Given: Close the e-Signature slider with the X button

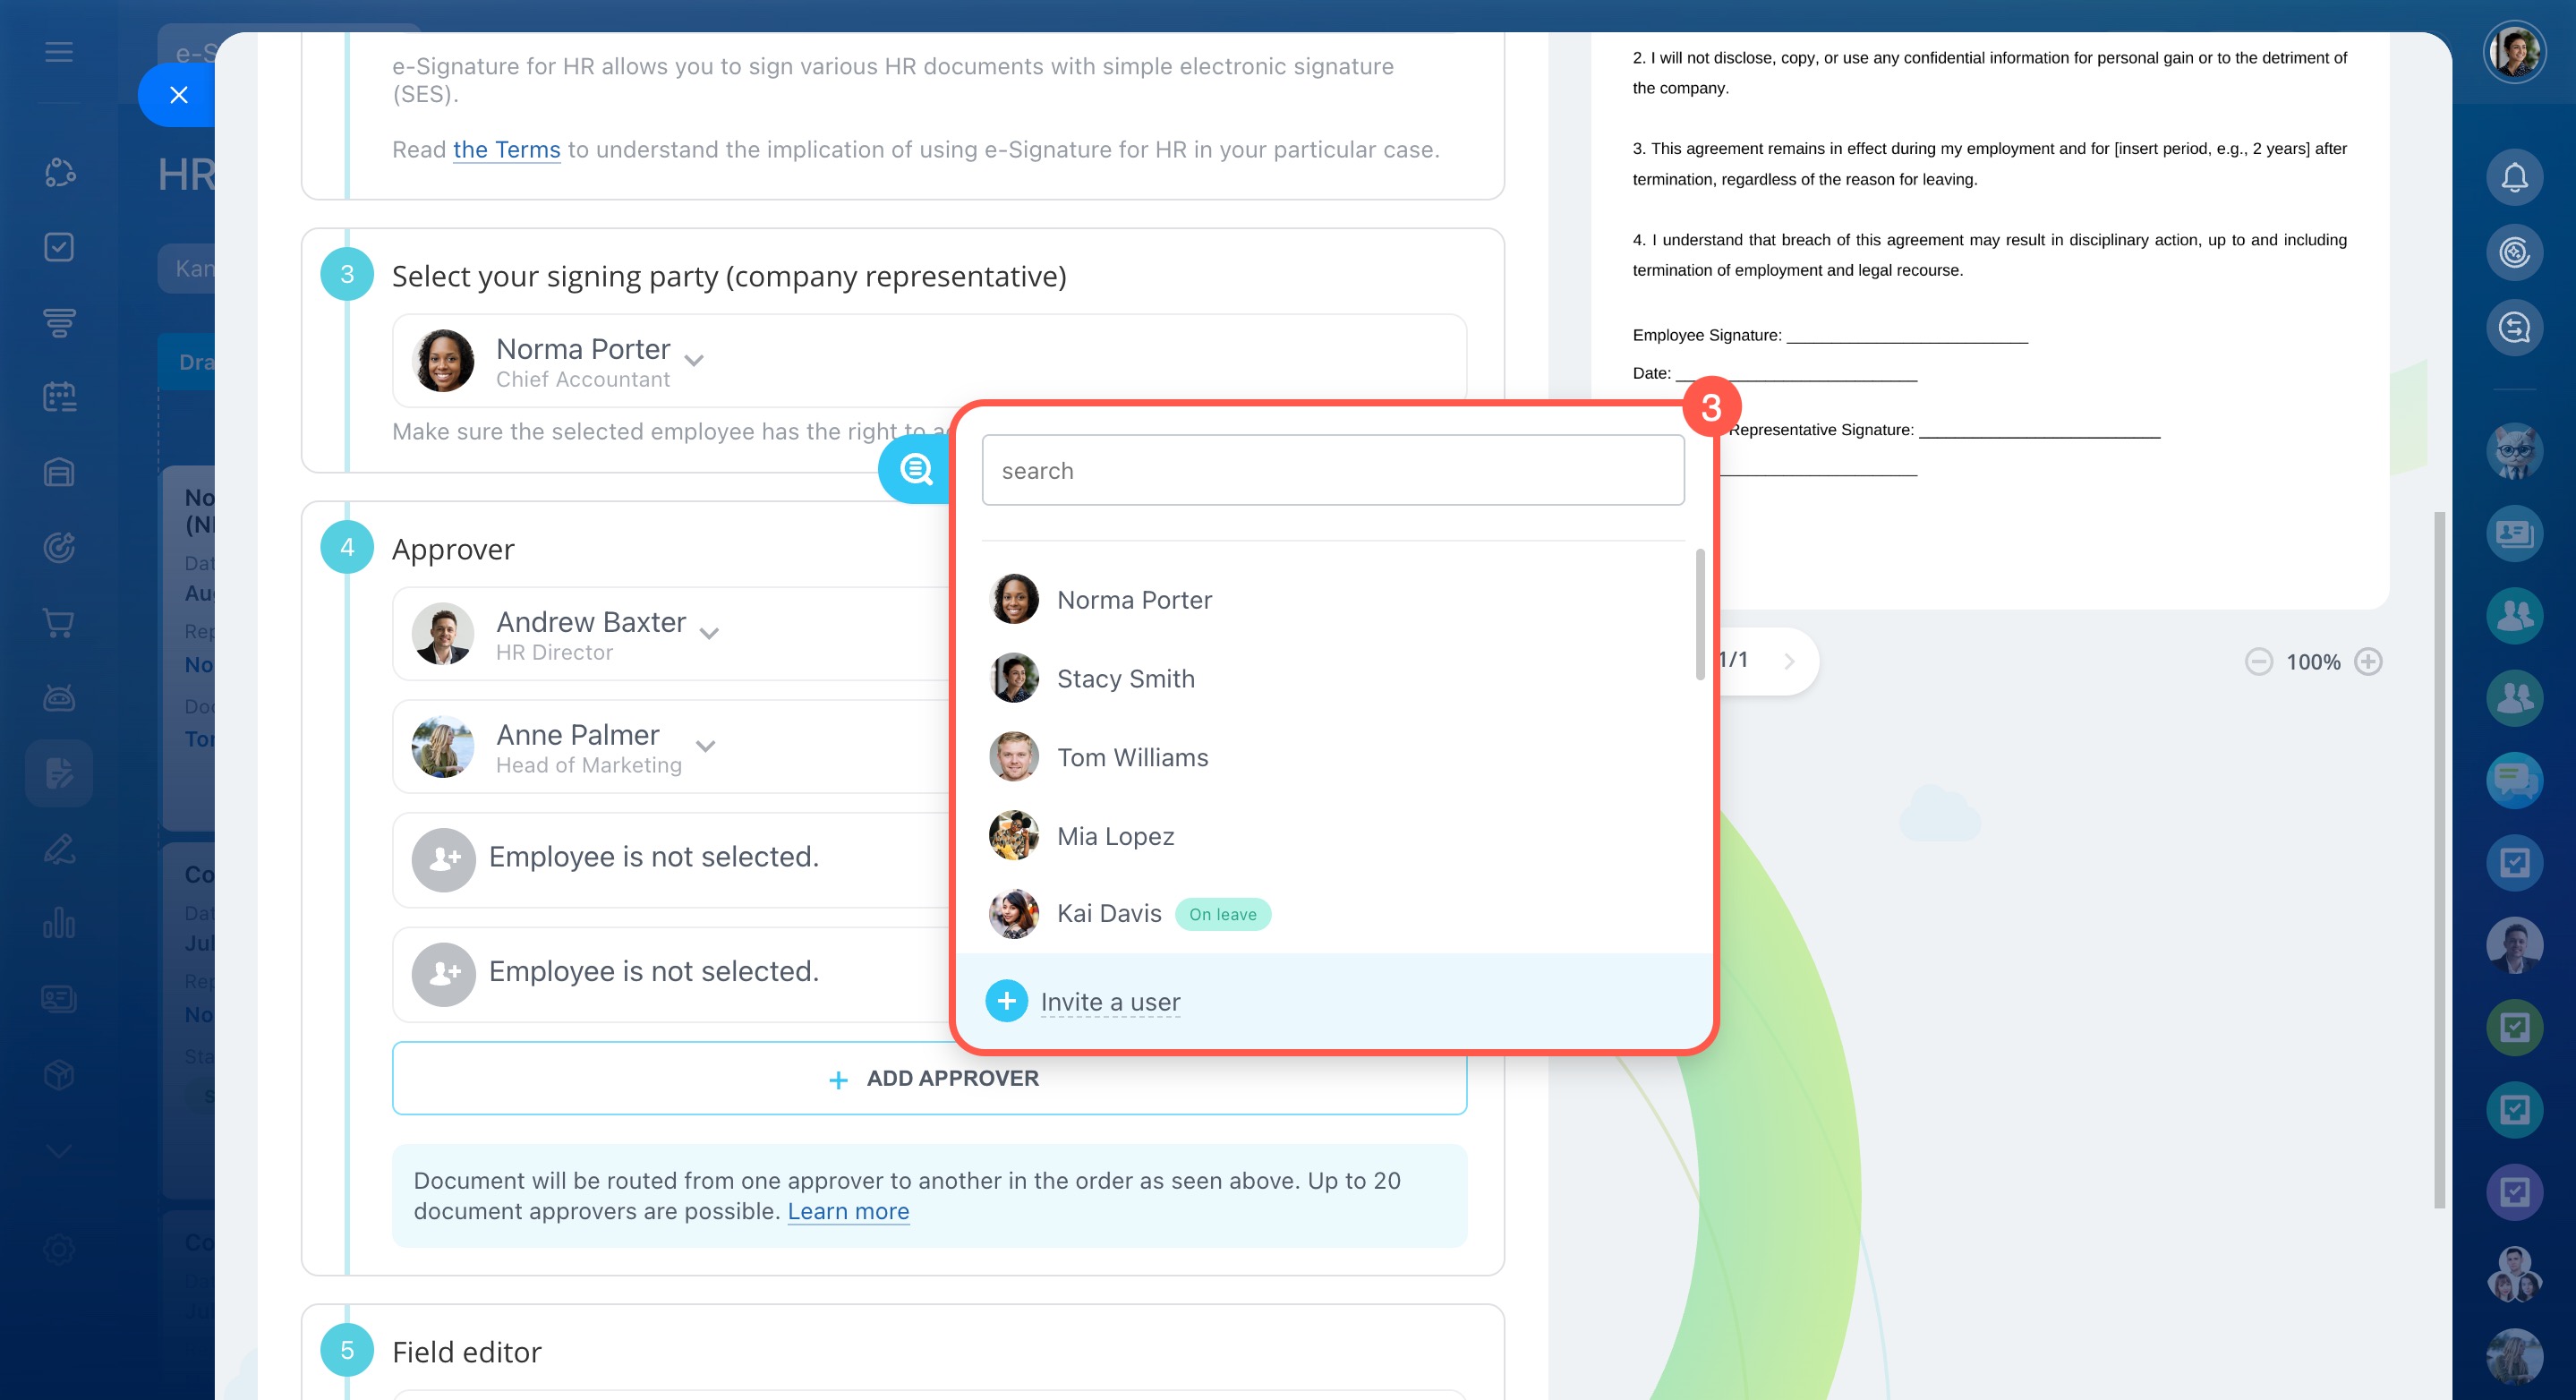Looking at the screenshot, I should 179,95.
